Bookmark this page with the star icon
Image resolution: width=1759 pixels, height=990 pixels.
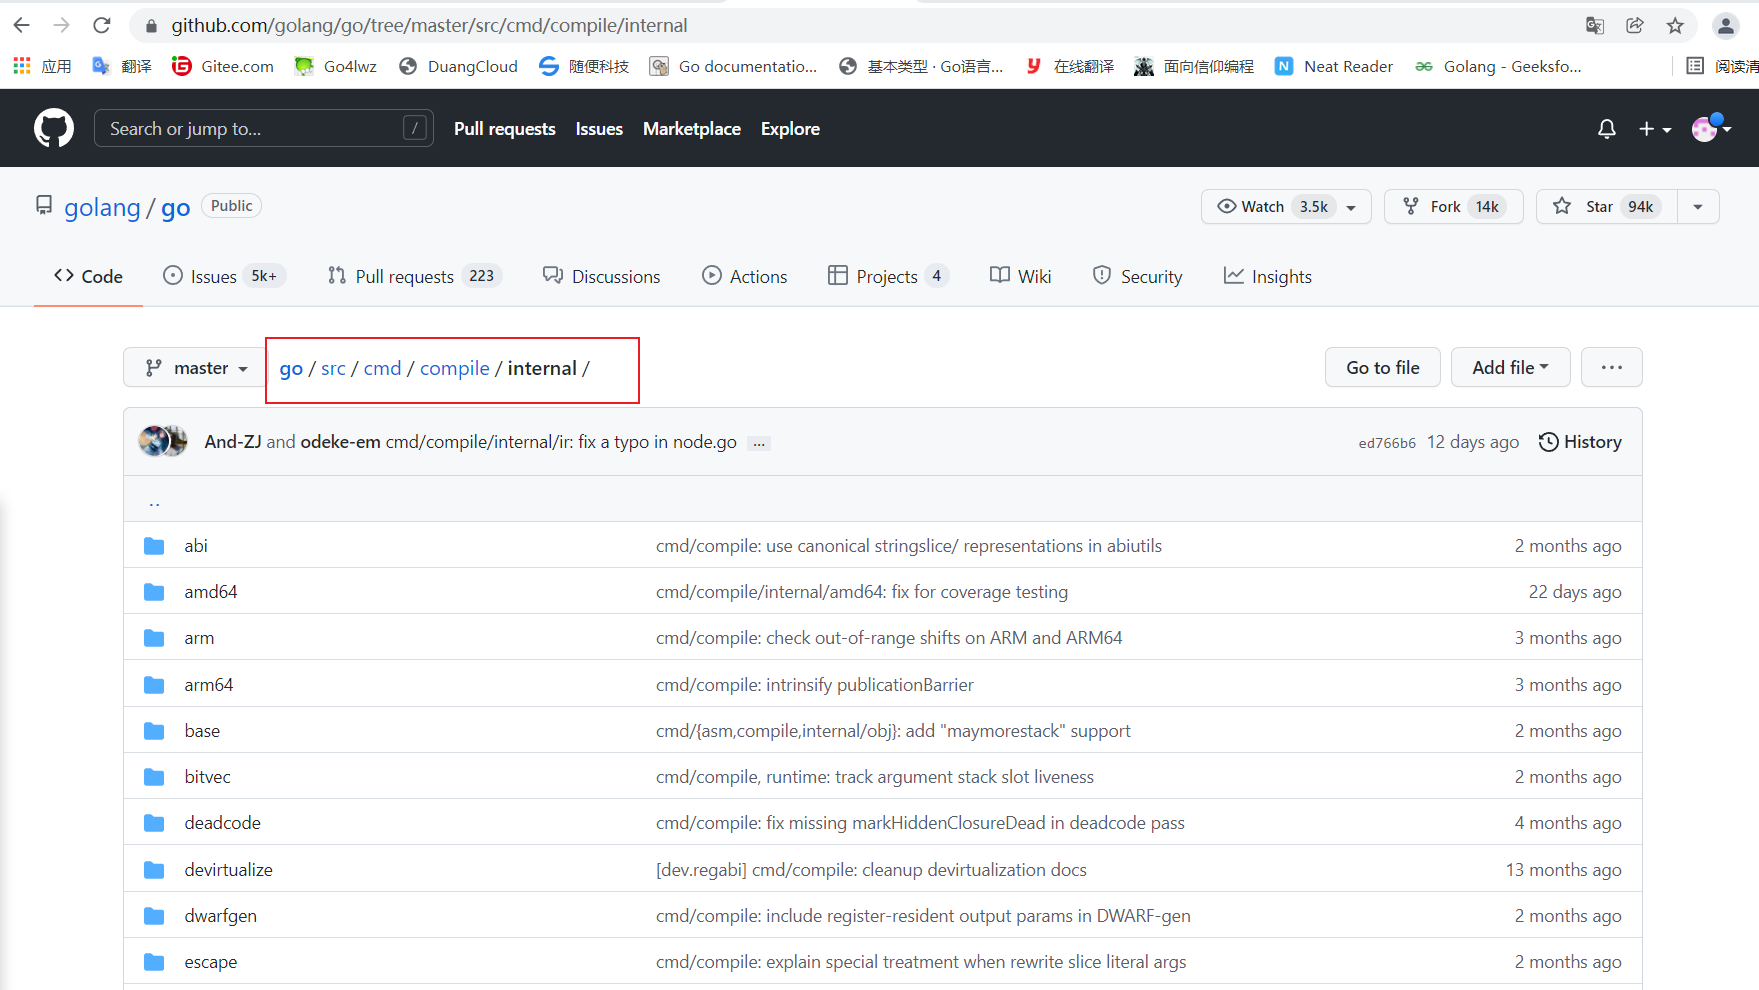pyautogui.click(x=1675, y=26)
